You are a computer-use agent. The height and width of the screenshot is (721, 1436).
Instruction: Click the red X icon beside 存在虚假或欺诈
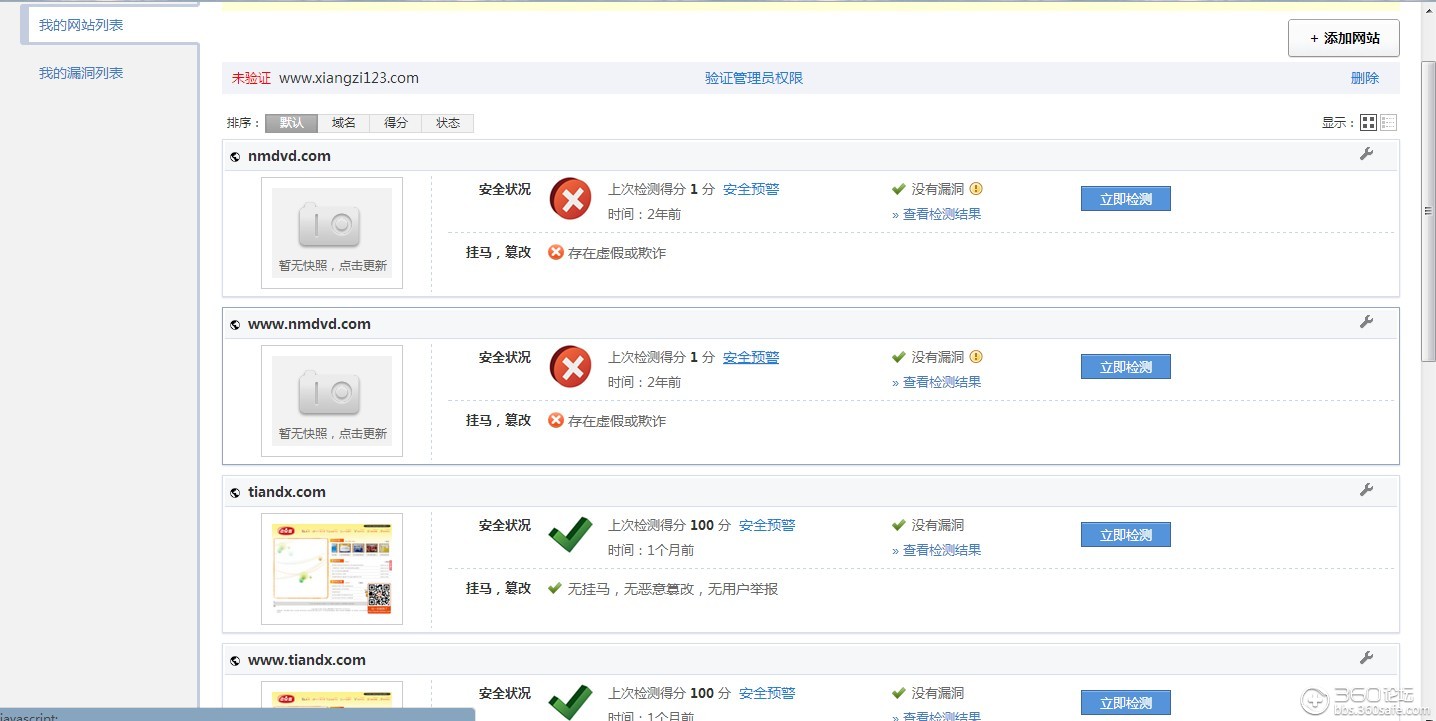(555, 253)
